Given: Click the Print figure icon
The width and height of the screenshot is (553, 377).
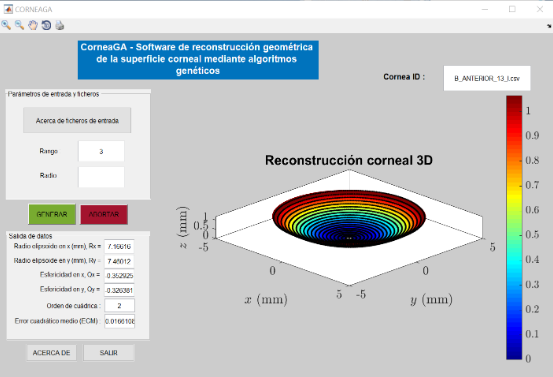Looking at the screenshot, I should click(60, 25).
